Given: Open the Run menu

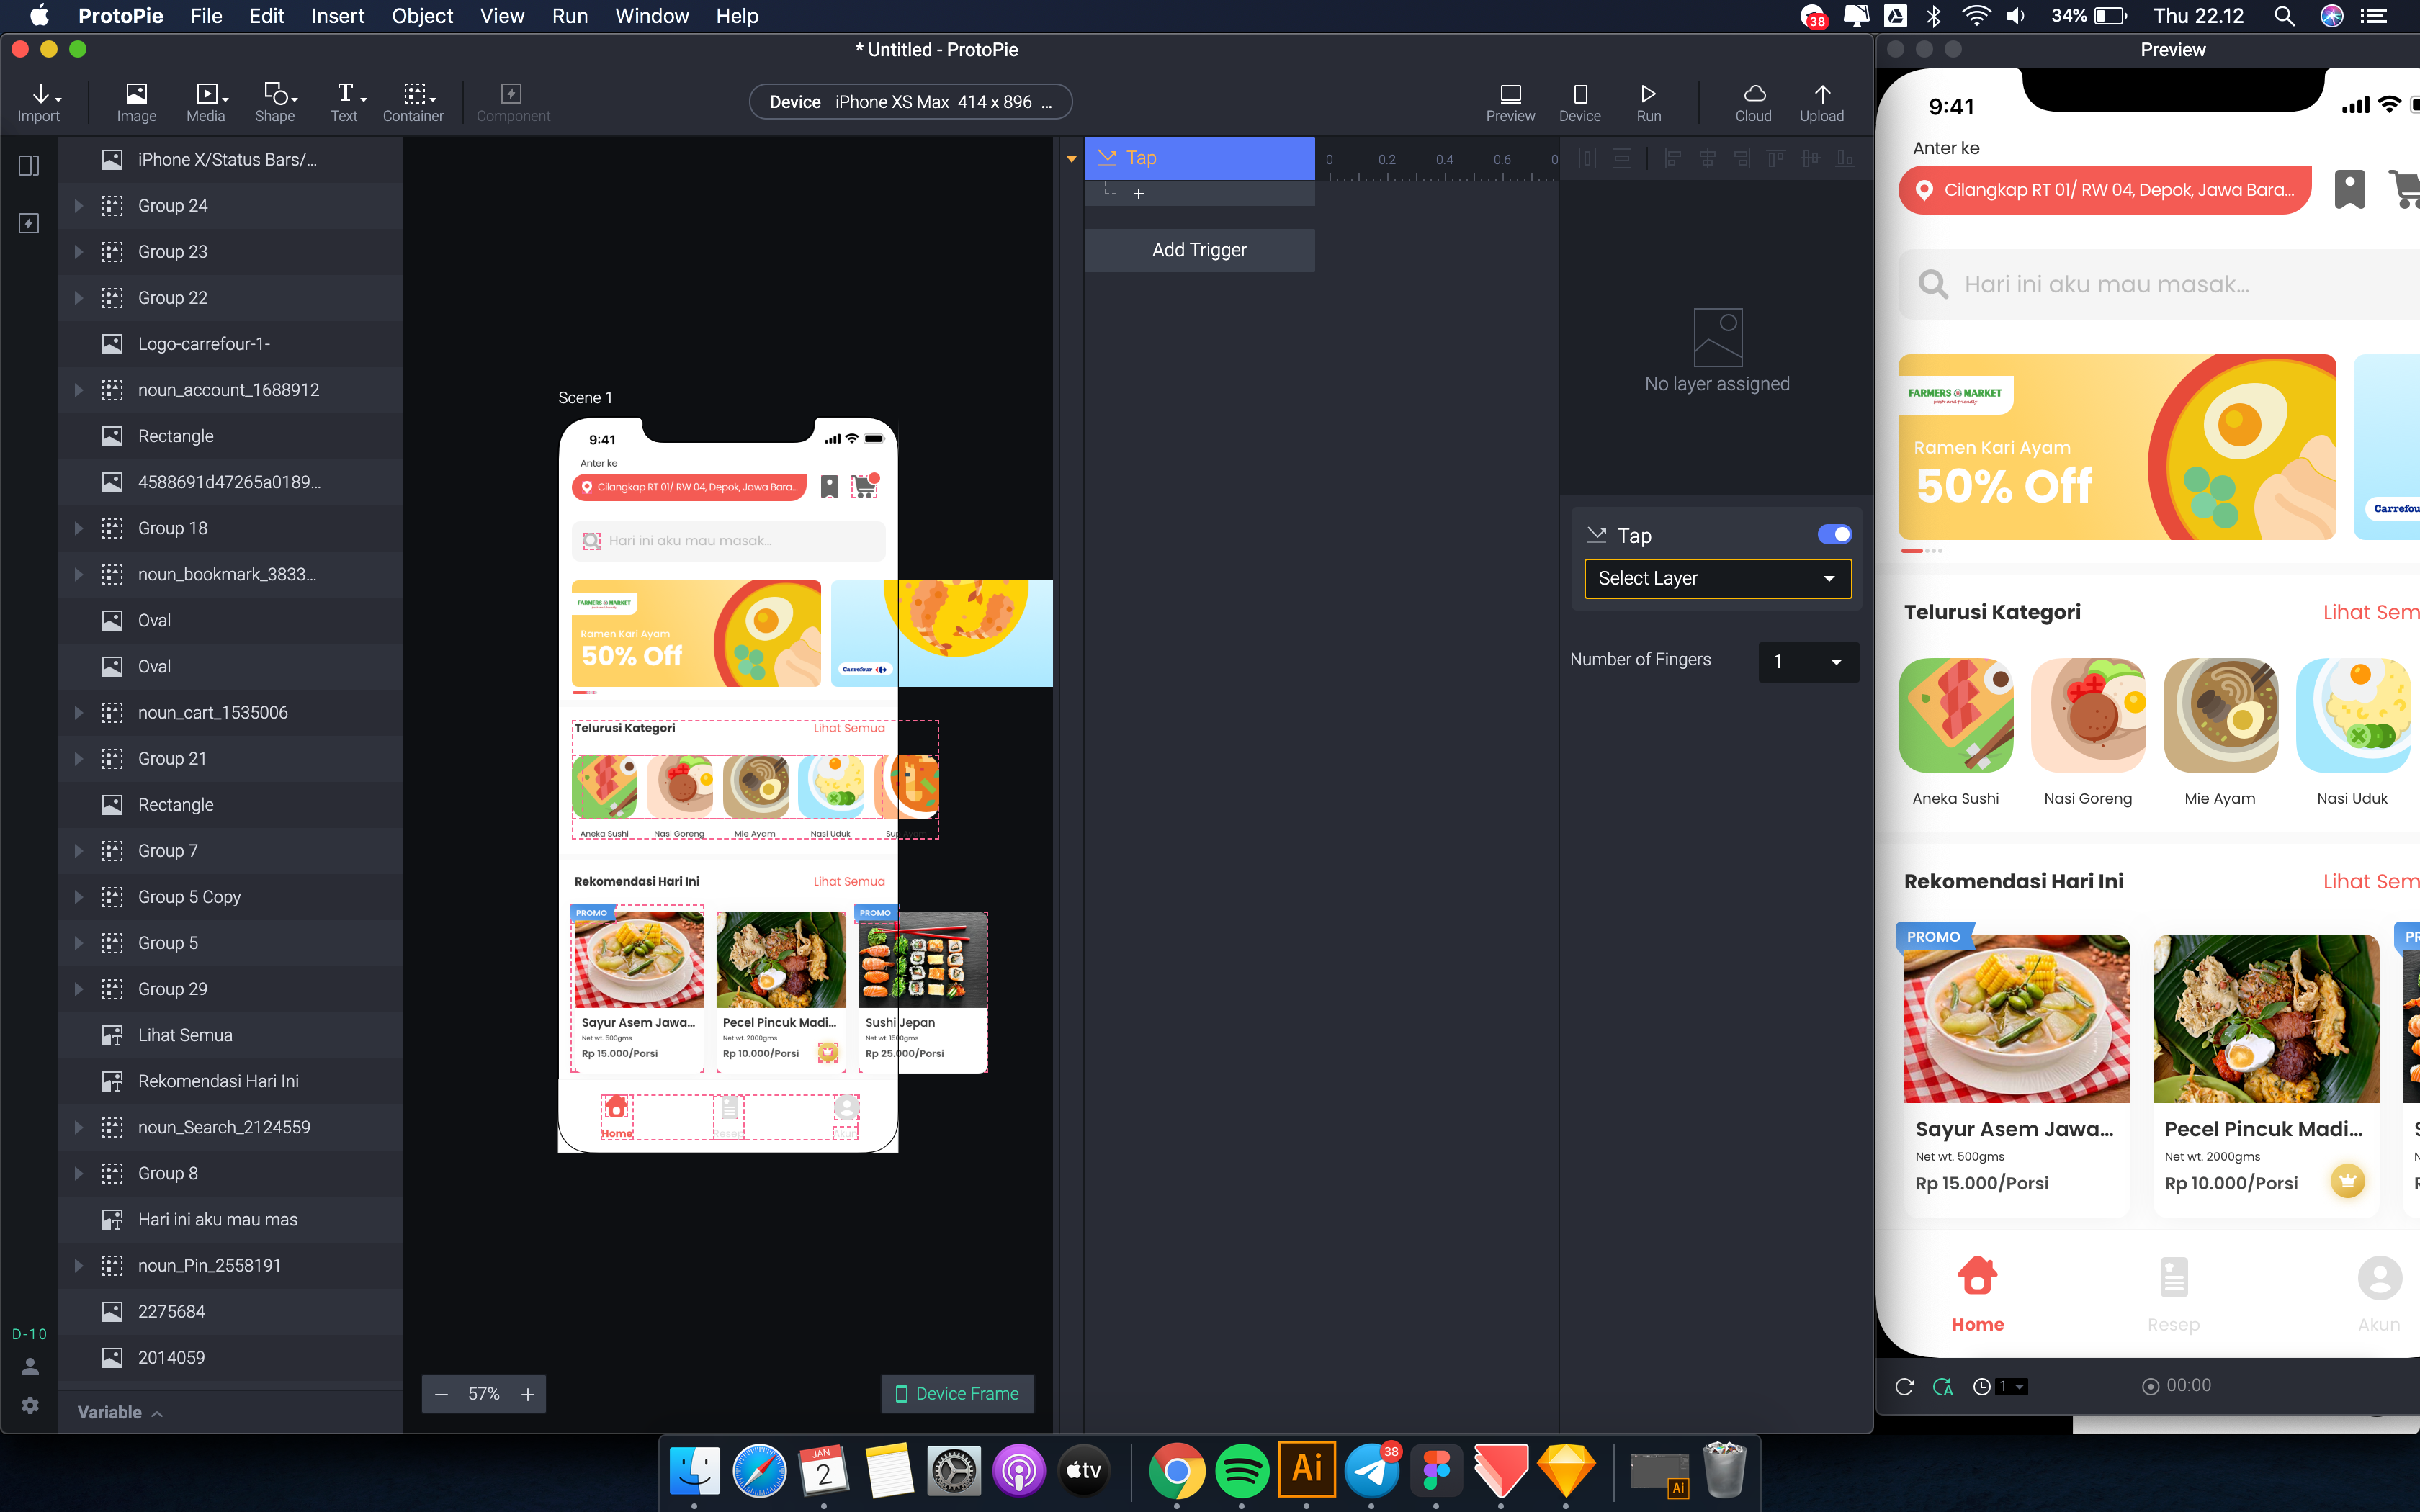Looking at the screenshot, I should (x=569, y=16).
